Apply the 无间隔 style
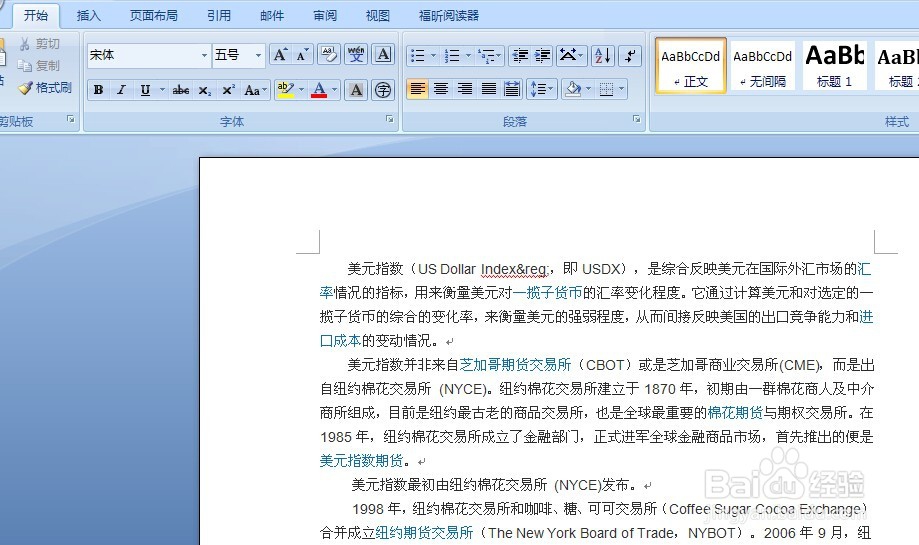 763,66
